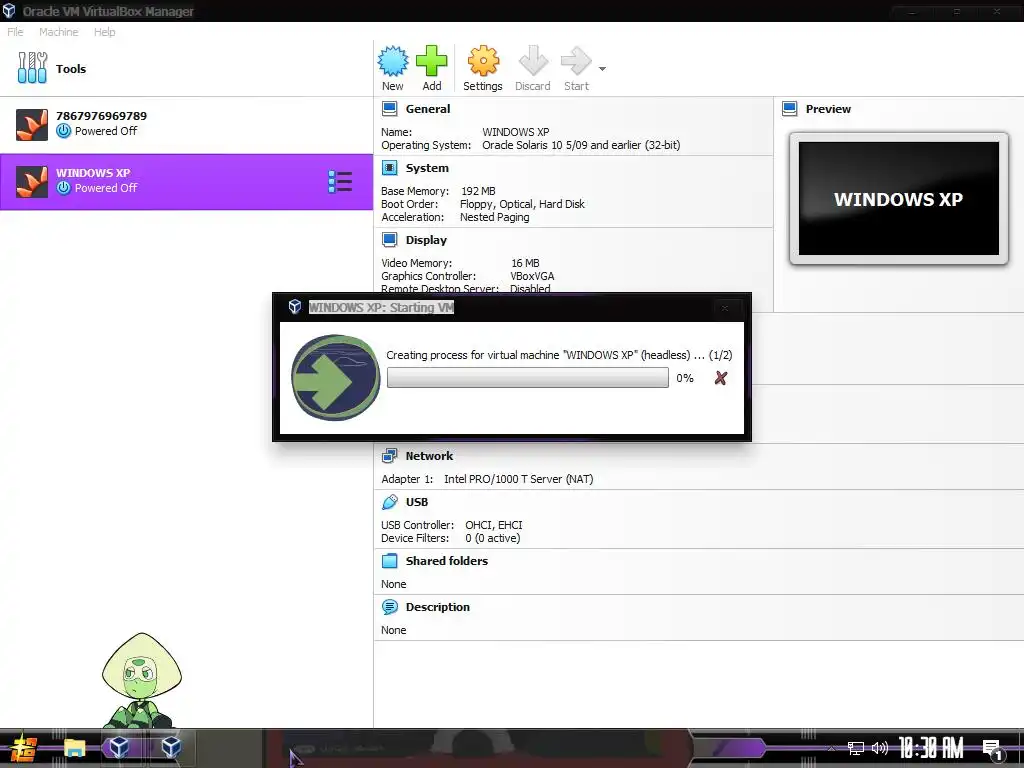Open the System section header link
This screenshot has height=768, width=1024.
tap(427, 168)
